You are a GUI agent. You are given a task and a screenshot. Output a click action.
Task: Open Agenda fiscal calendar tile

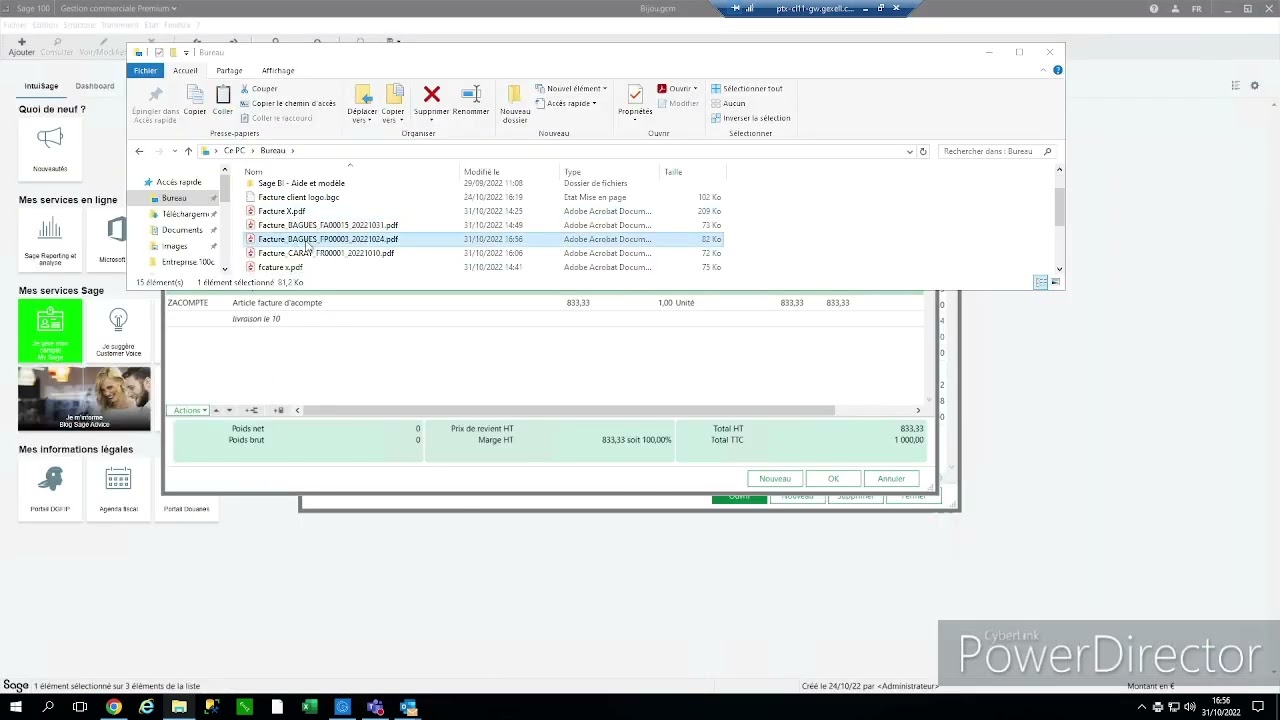[x=118, y=488]
